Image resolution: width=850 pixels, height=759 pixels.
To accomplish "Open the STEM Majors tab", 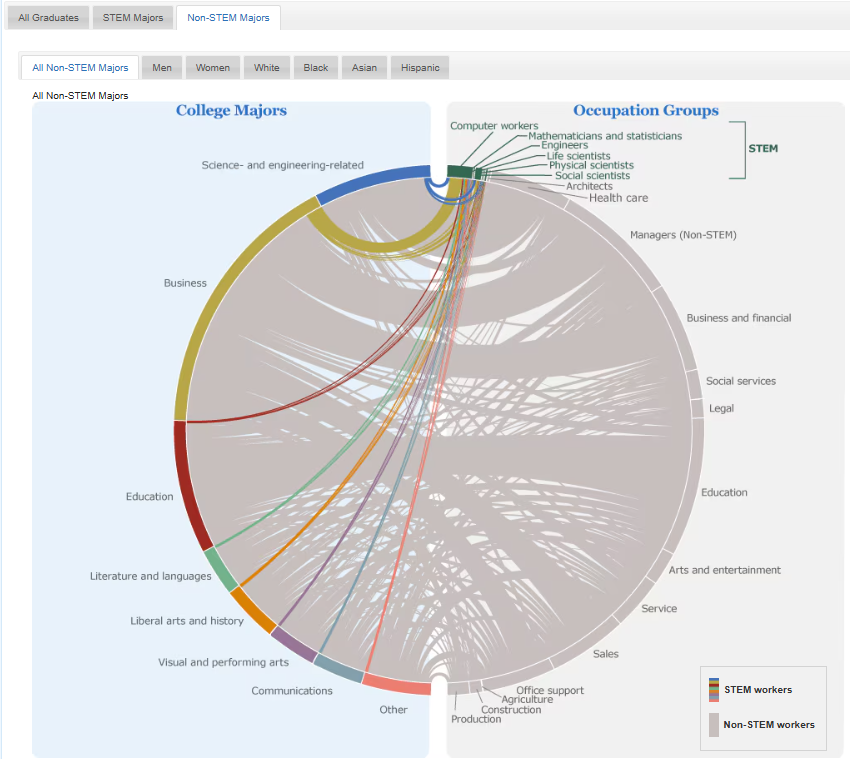I will click(133, 18).
